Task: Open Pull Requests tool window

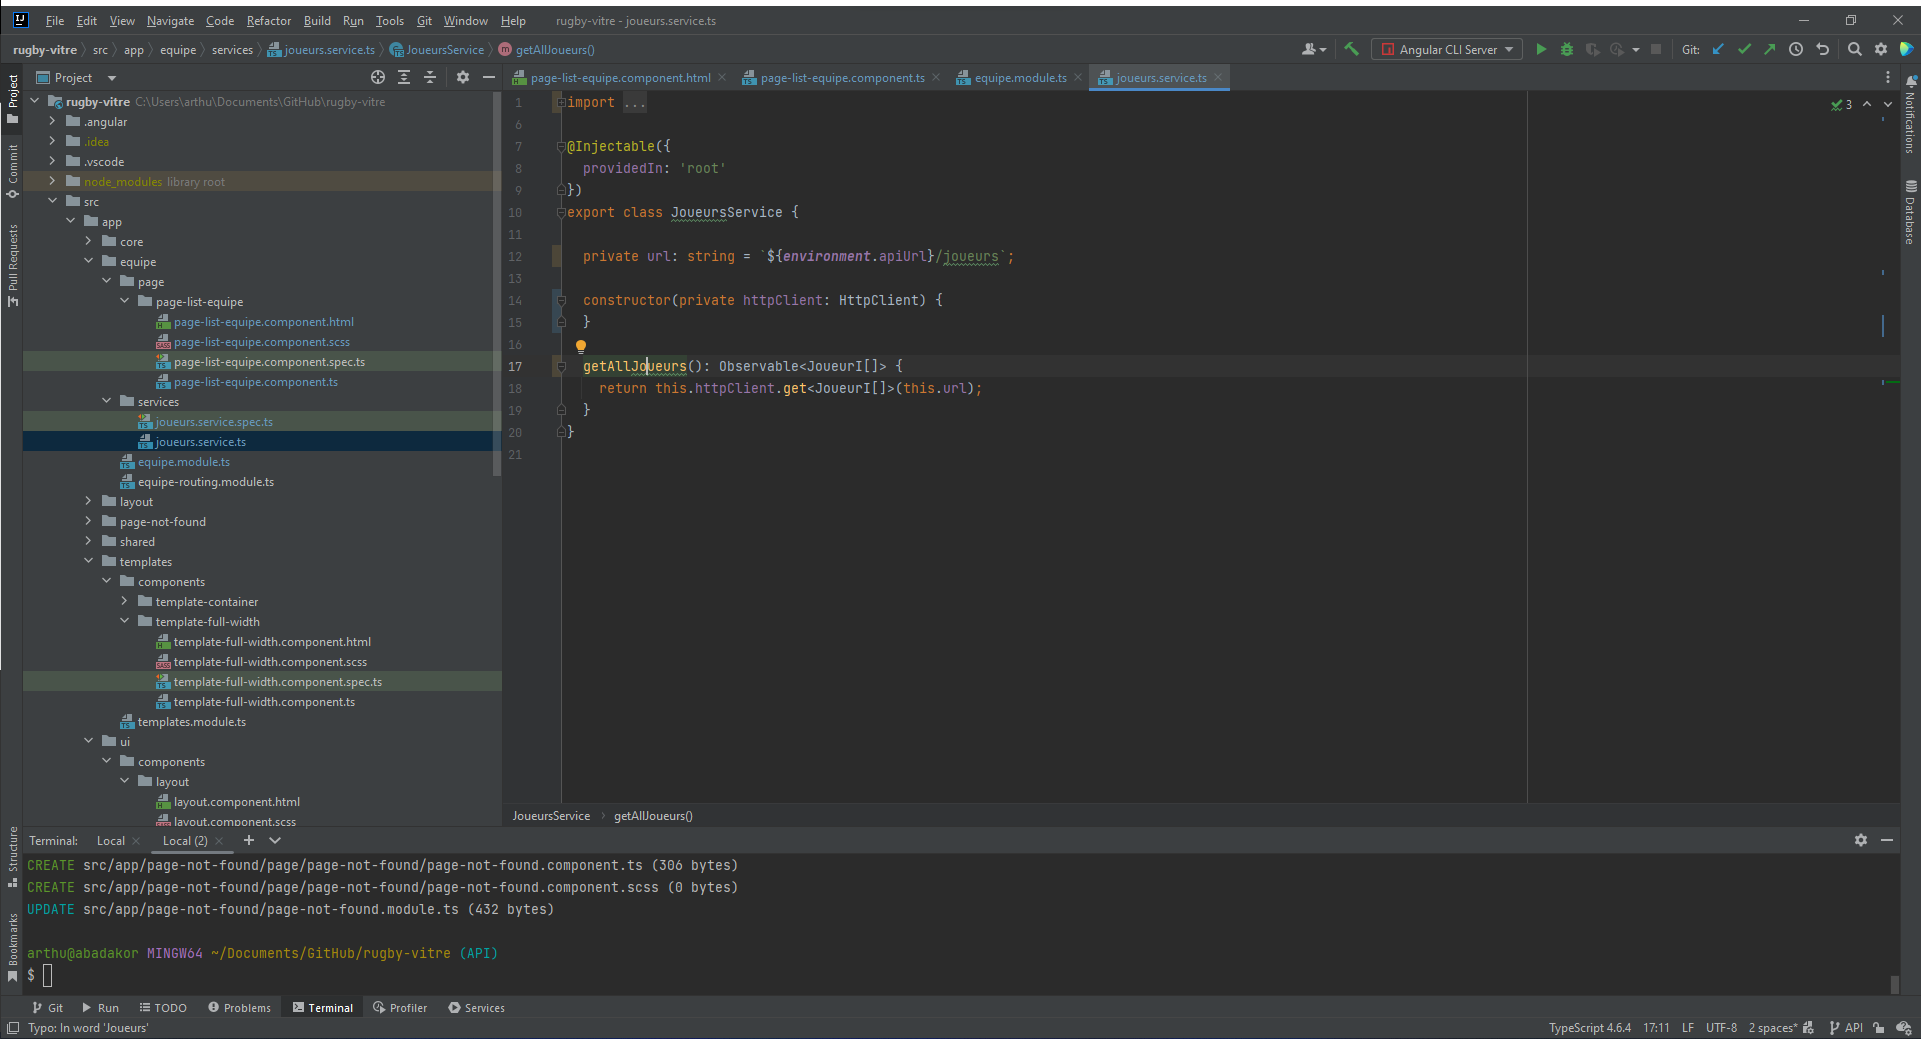Action: pos(12,265)
